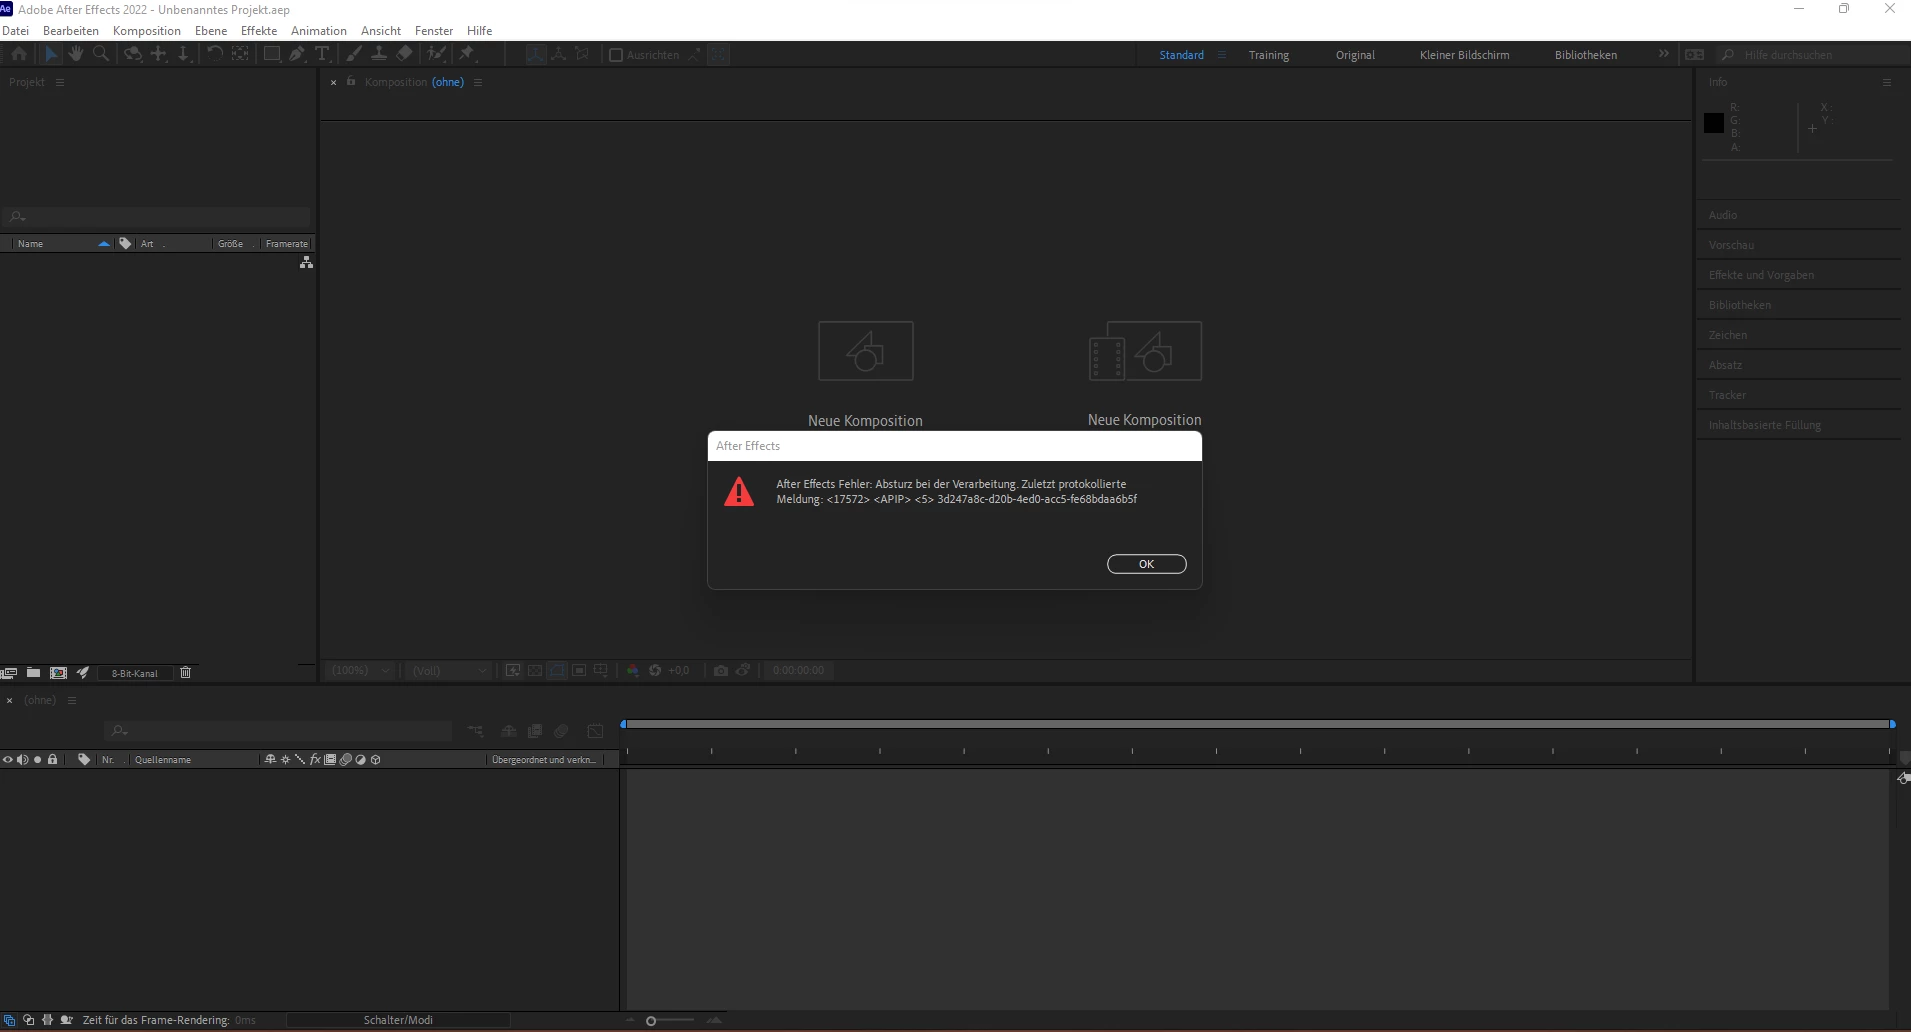The width and height of the screenshot is (1911, 1032).
Task: Open the 100% zoom dropdown
Action: point(361,670)
